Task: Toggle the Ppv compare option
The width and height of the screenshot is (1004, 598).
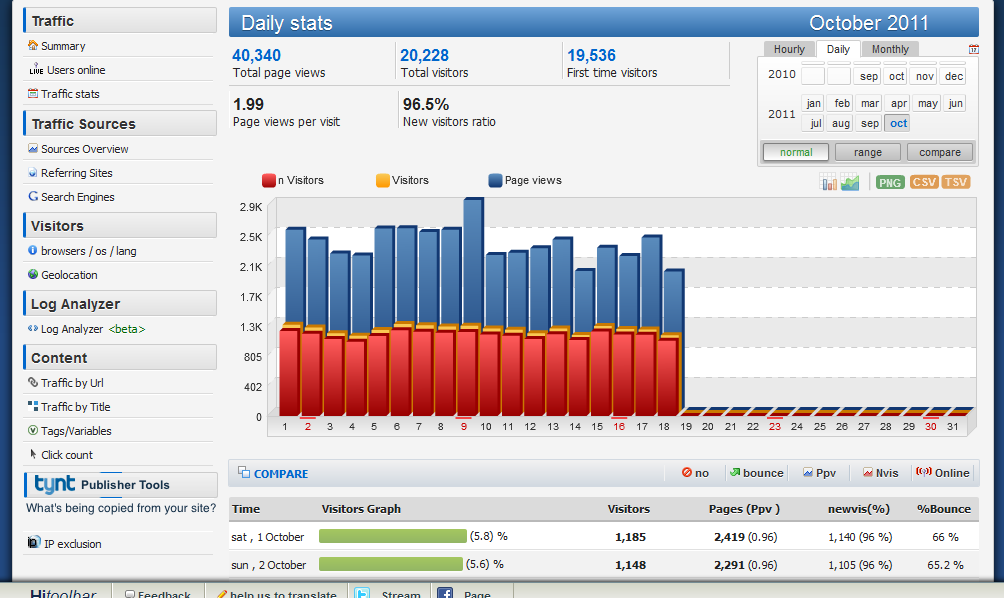Action: [x=820, y=473]
